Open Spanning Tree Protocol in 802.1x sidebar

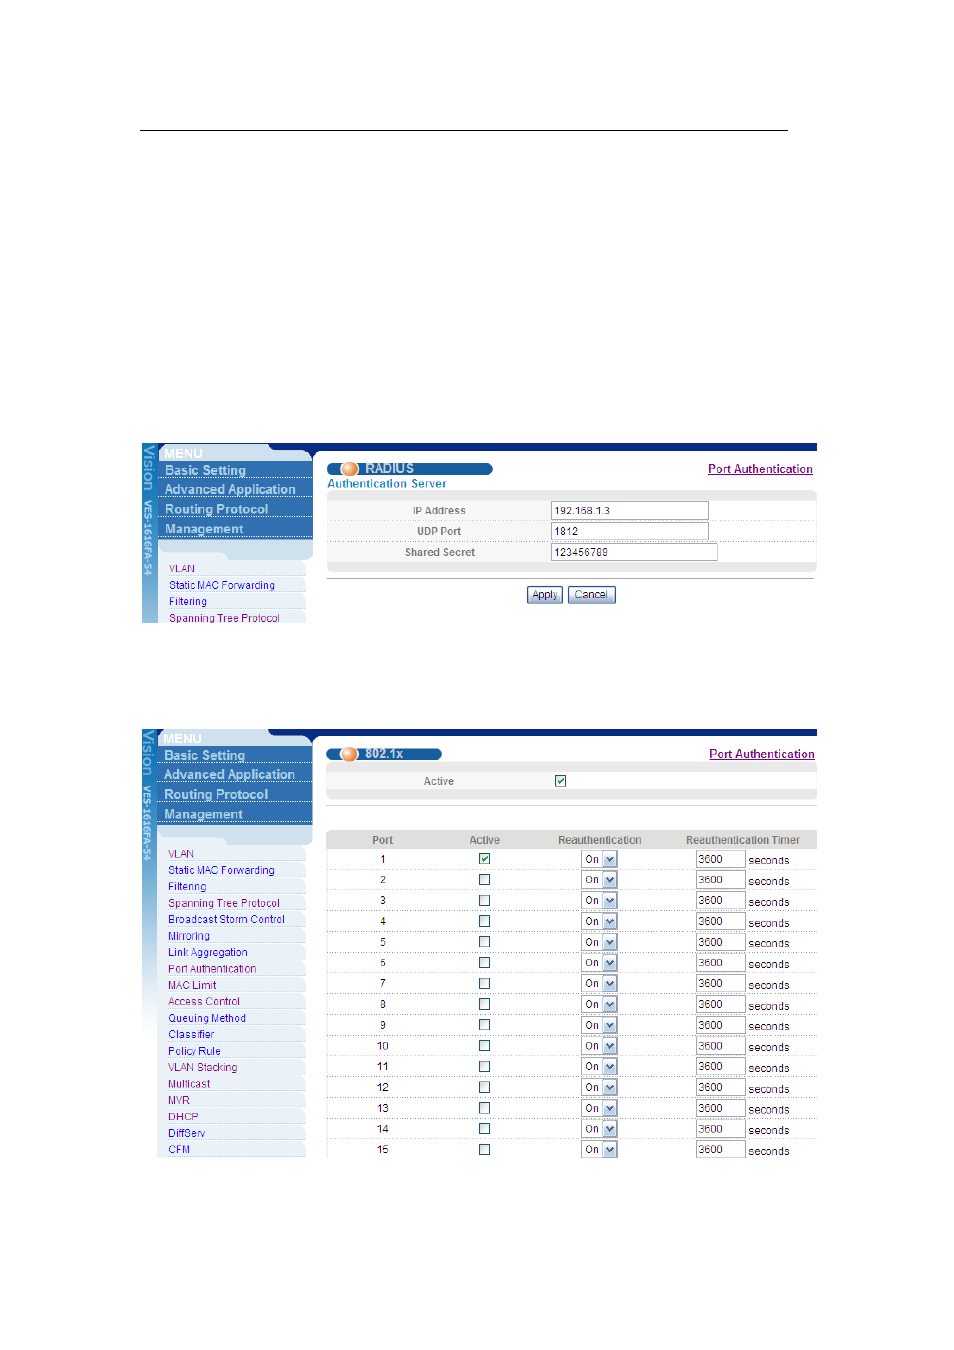click(224, 903)
